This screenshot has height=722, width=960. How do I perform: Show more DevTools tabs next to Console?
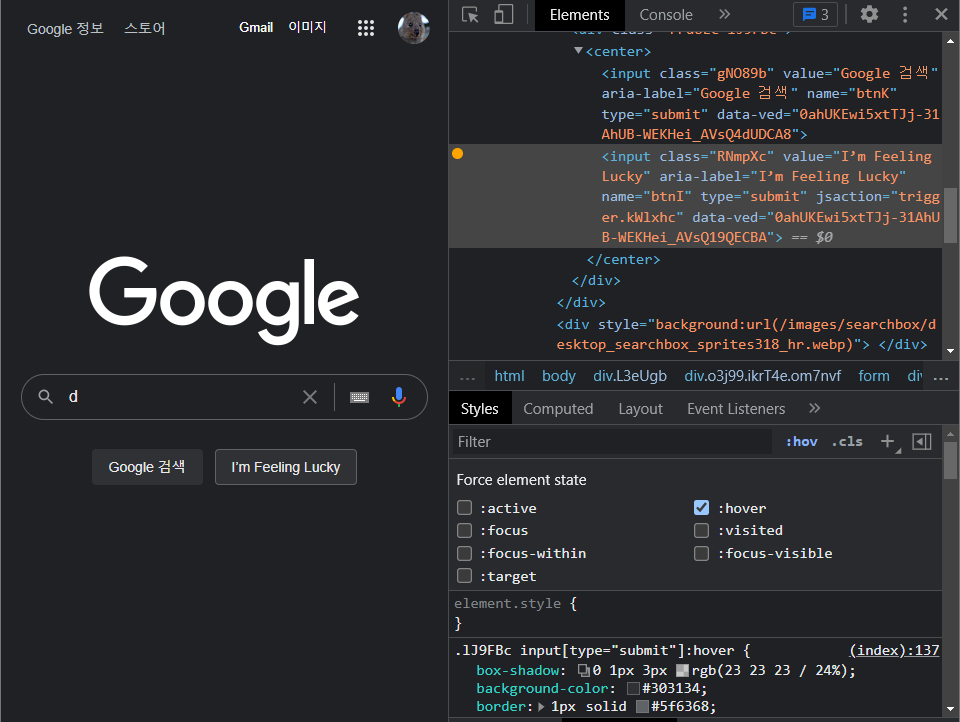pos(724,14)
